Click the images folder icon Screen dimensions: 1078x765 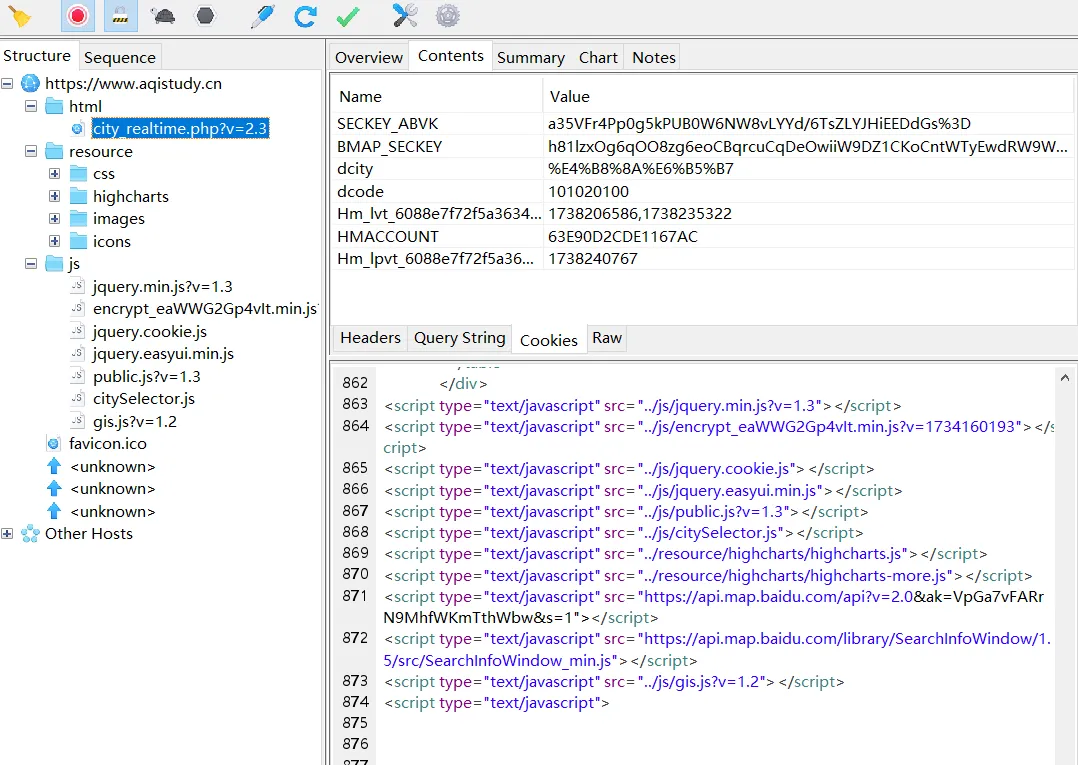(x=78, y=219)
